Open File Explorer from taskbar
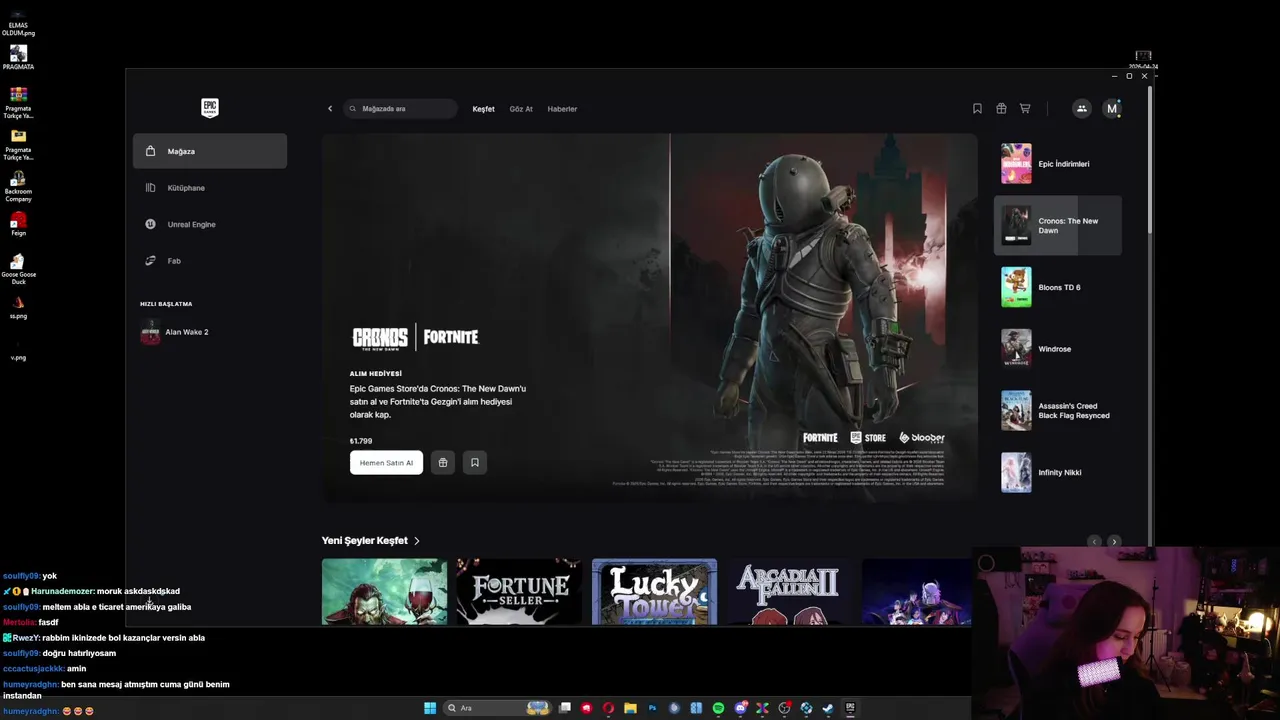The height and width of the screenshot is (720, 1280). [630, 708]
